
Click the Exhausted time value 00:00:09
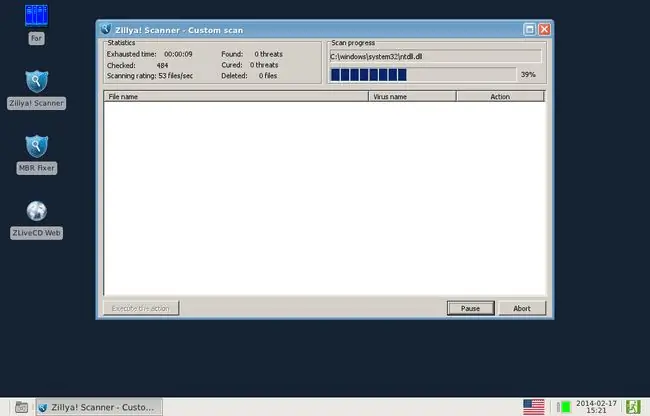(x=178, y=54)
